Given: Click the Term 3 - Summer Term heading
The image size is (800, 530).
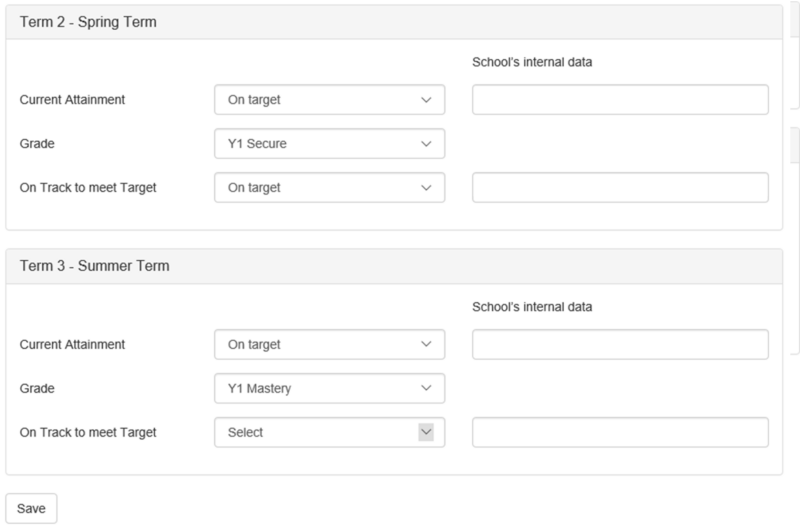Looking at the screenshot, I should [x=94, y=266].
